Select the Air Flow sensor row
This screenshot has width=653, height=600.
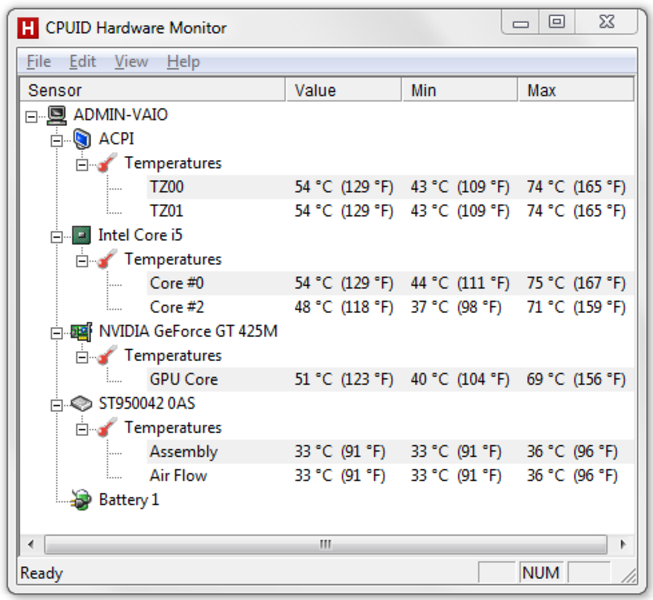tap(390, 476)
